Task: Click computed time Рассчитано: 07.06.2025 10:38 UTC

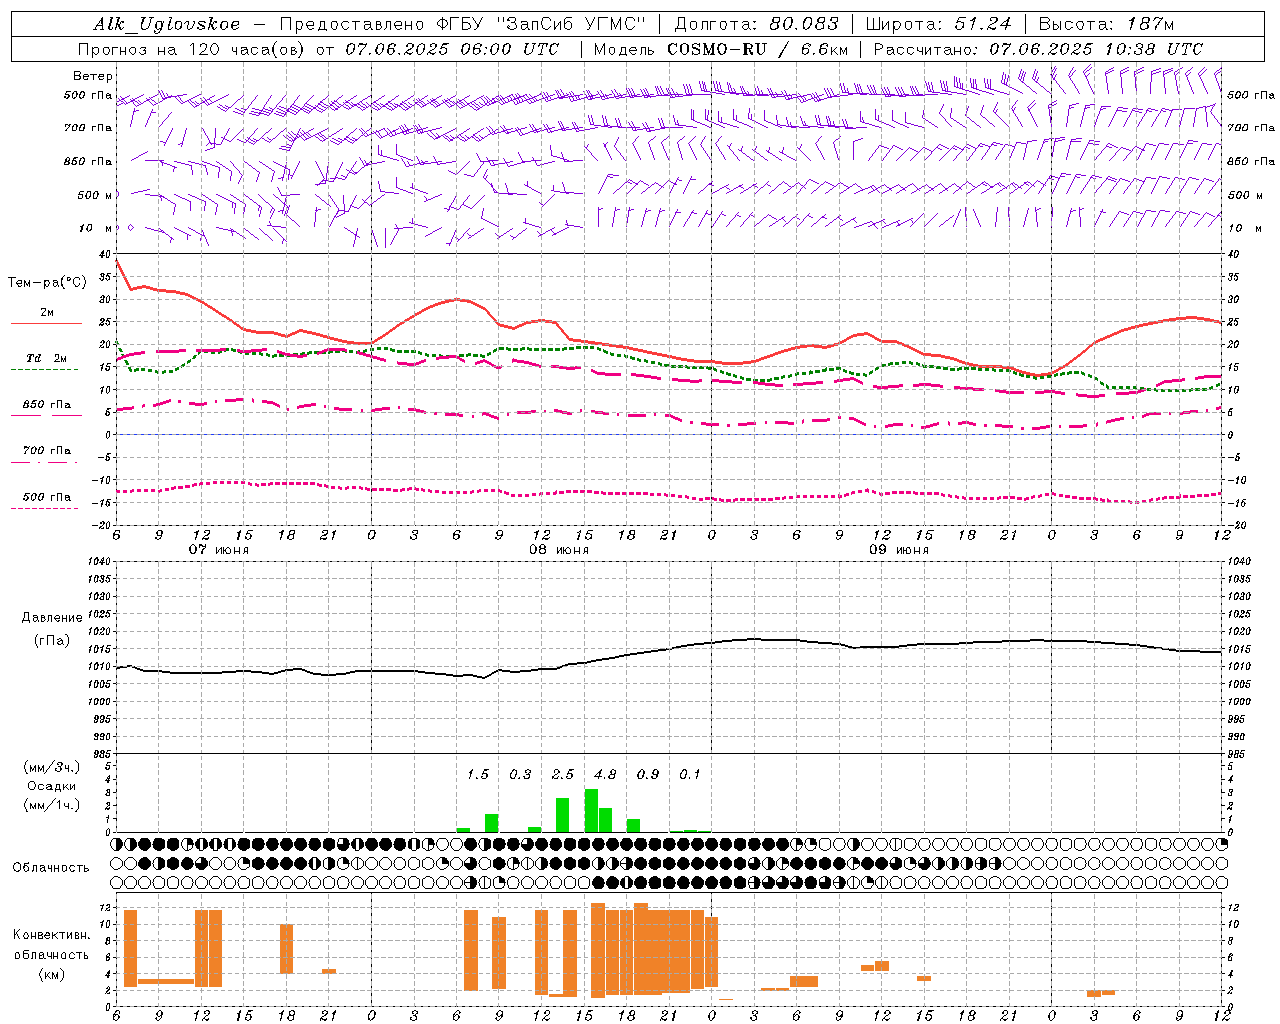Action: point(1038,49)
